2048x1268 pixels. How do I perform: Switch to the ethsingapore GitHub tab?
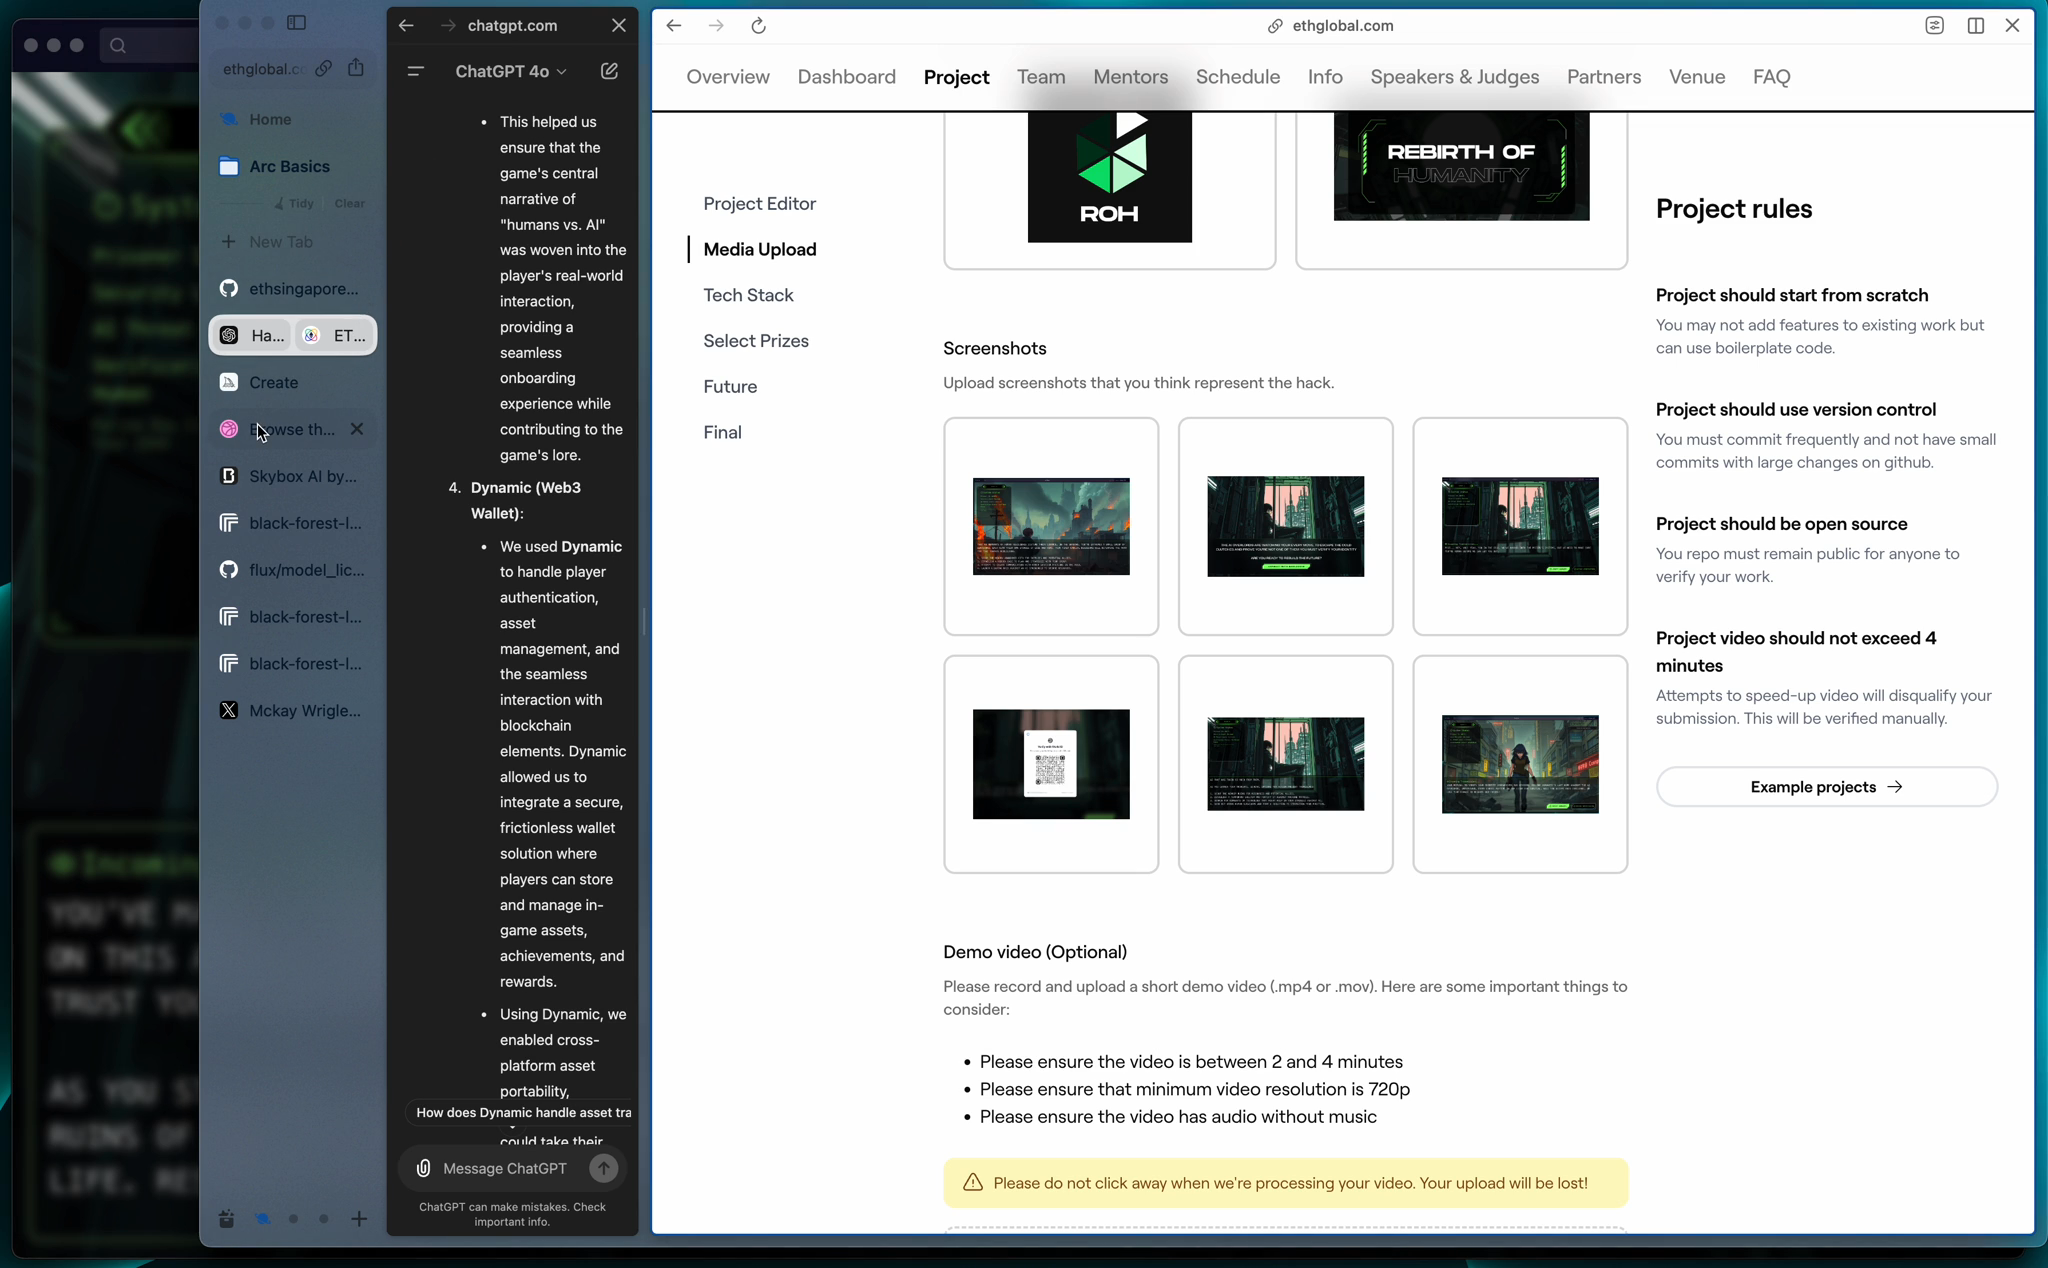coord(292,289)
